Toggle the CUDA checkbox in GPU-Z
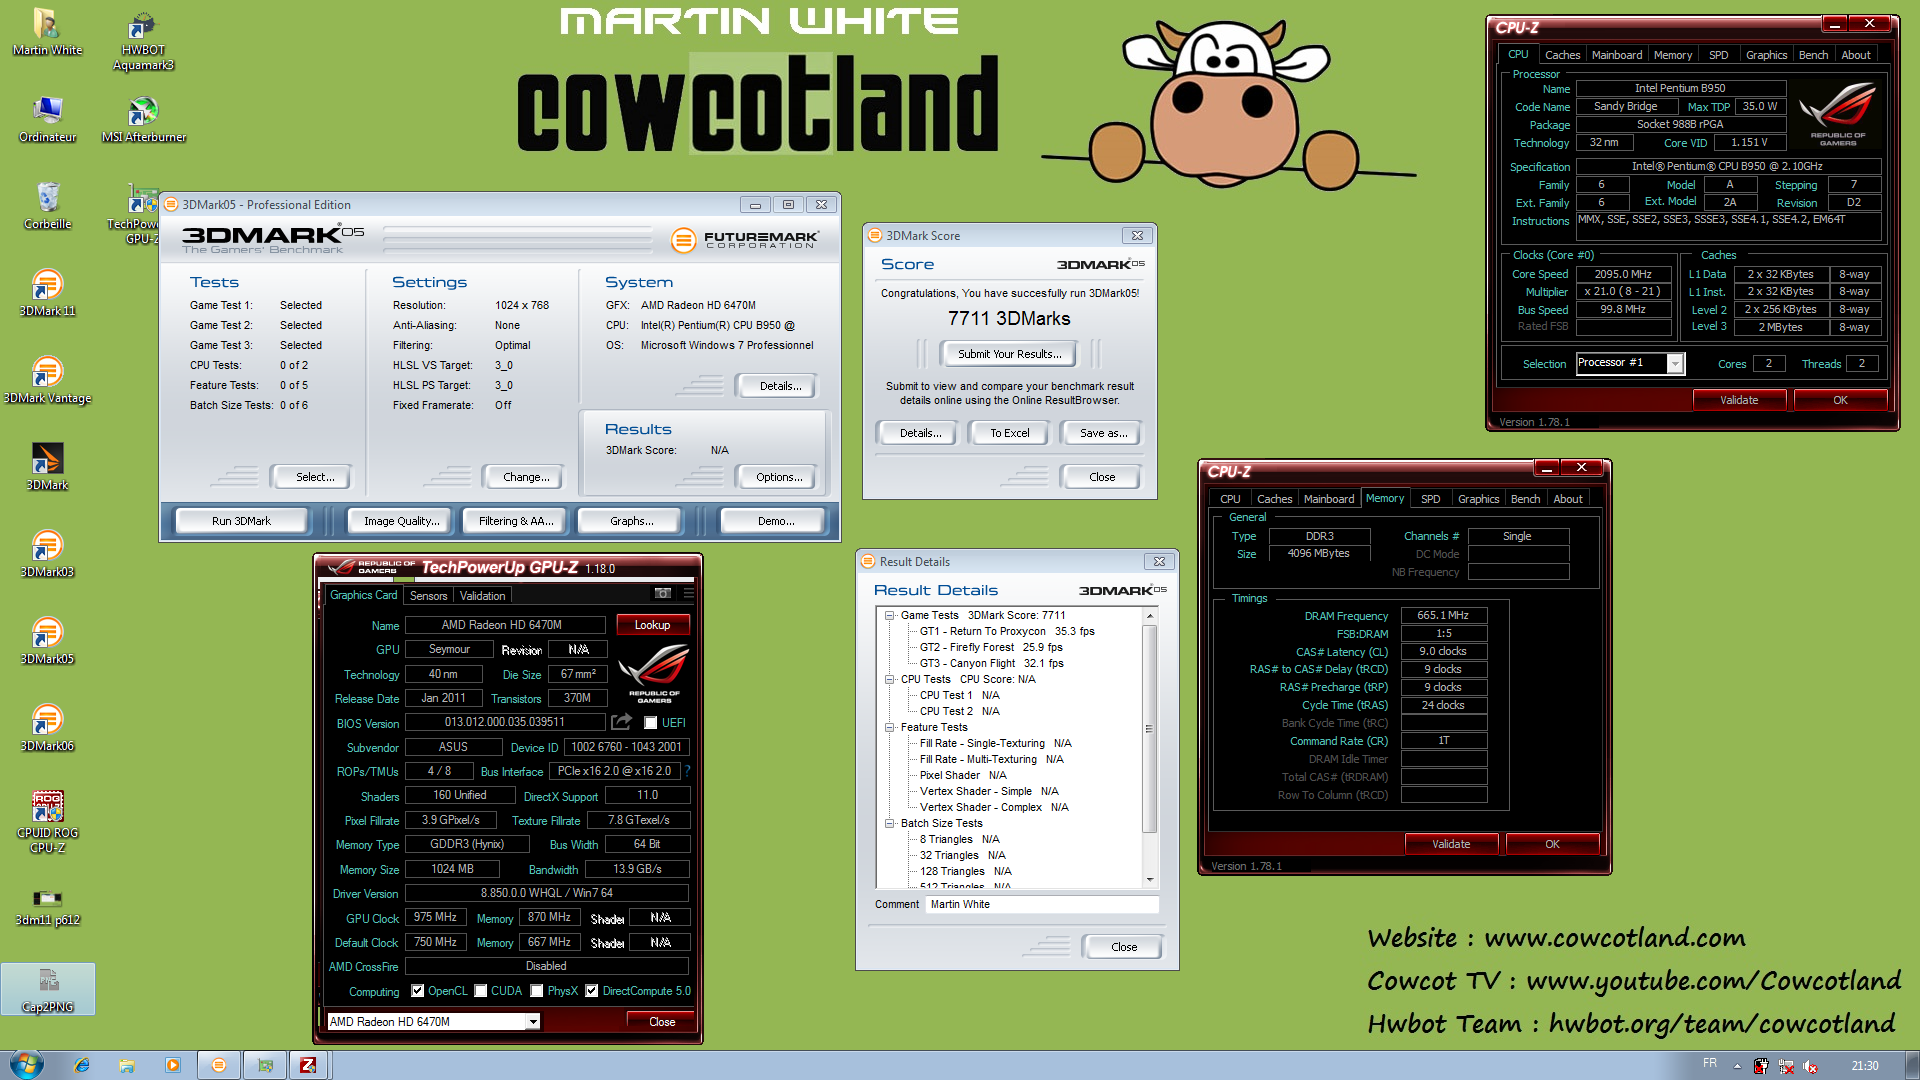 (481, 991)
